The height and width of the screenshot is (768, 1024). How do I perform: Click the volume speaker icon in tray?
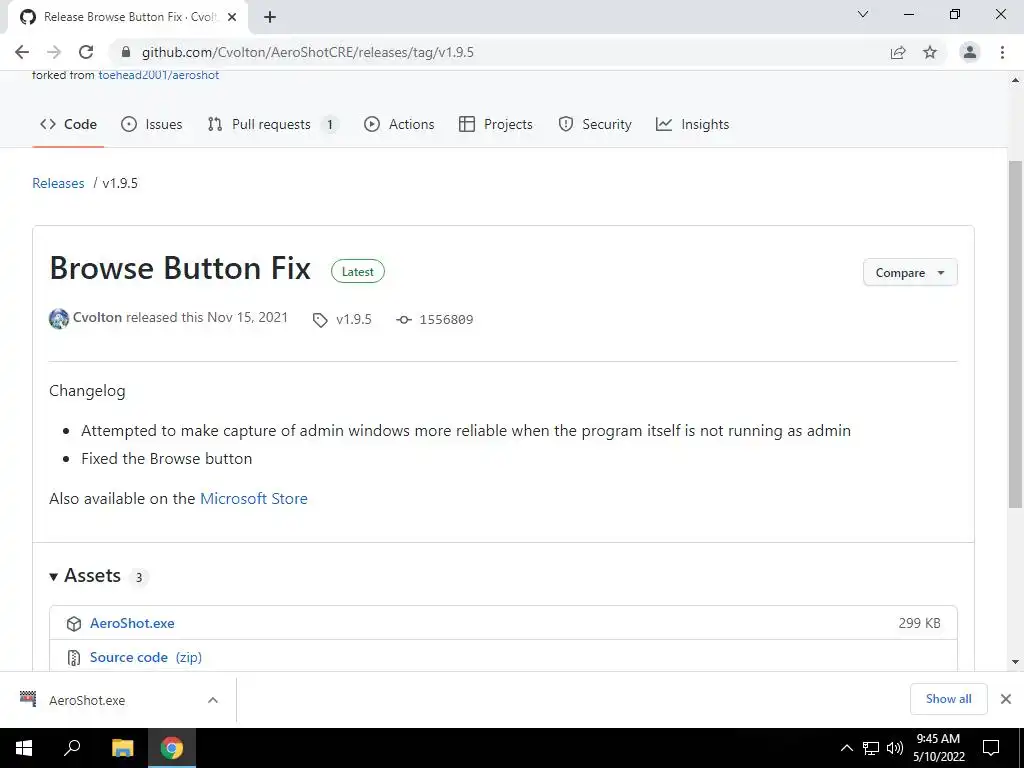pyautogui.click(x=894, y=748)
